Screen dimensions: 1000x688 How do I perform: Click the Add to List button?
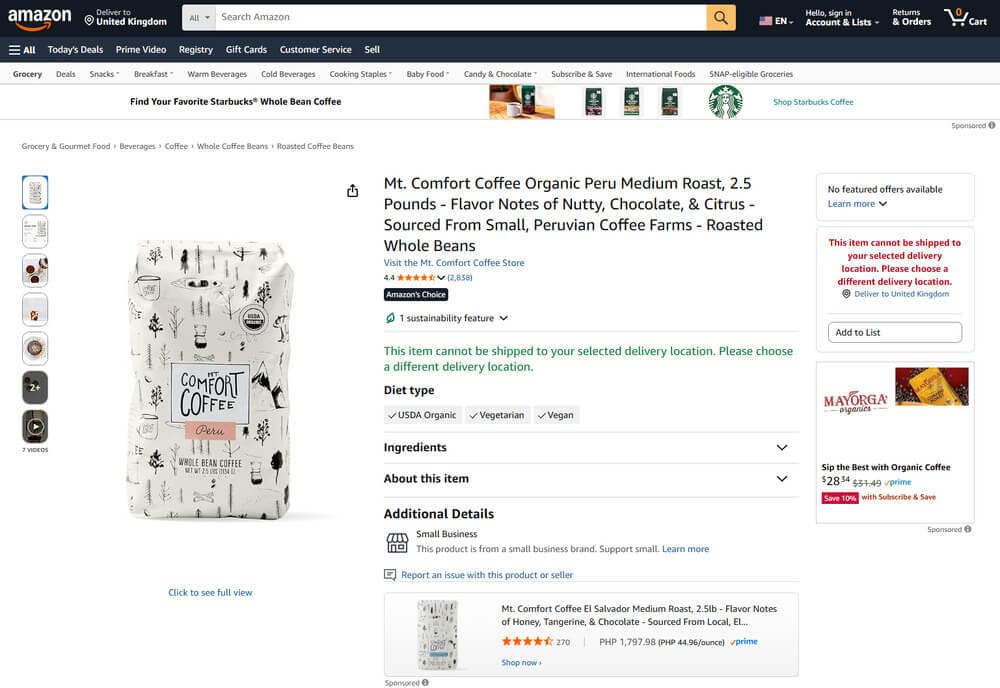[894, 332]
